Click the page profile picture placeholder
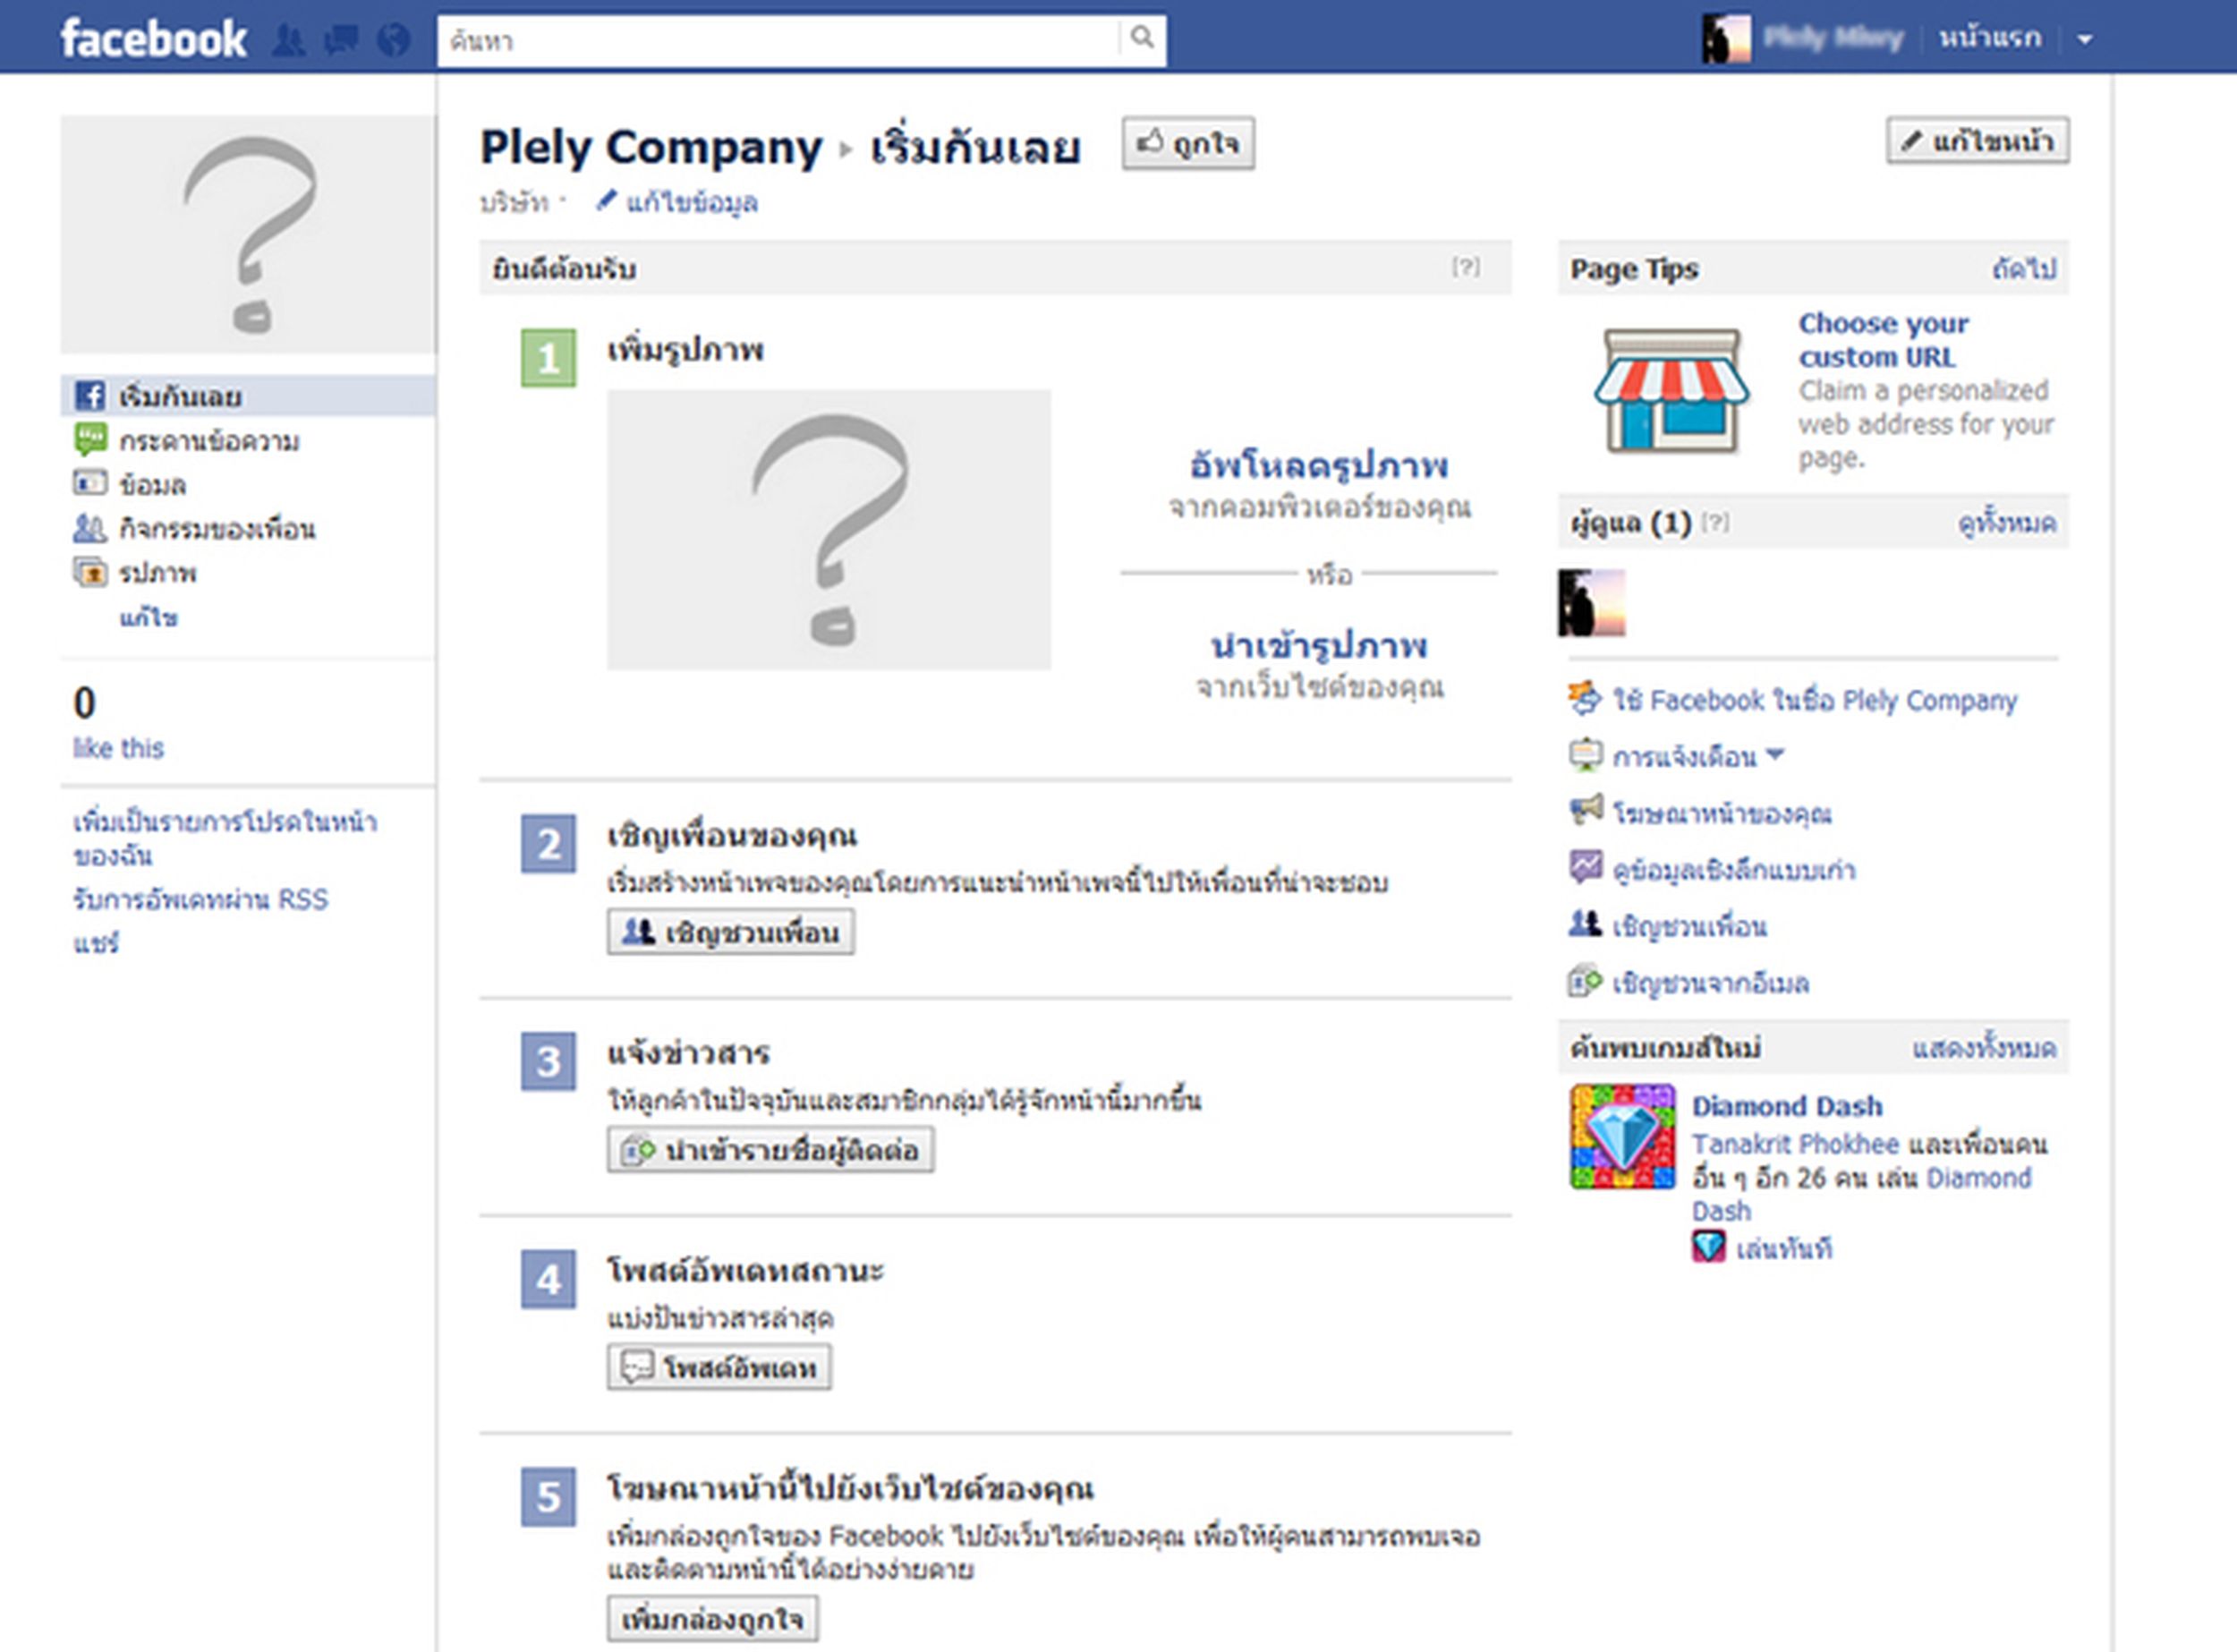This screenshot has height=1652, width=2237. (248, 234)
